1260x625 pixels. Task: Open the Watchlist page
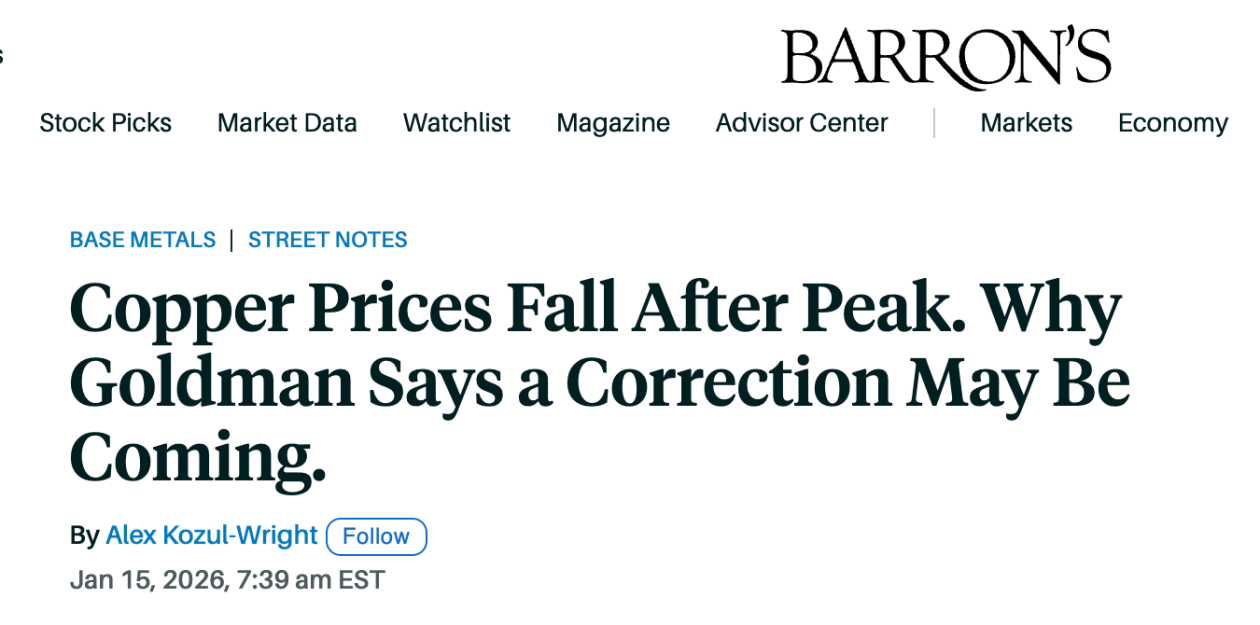456,123
